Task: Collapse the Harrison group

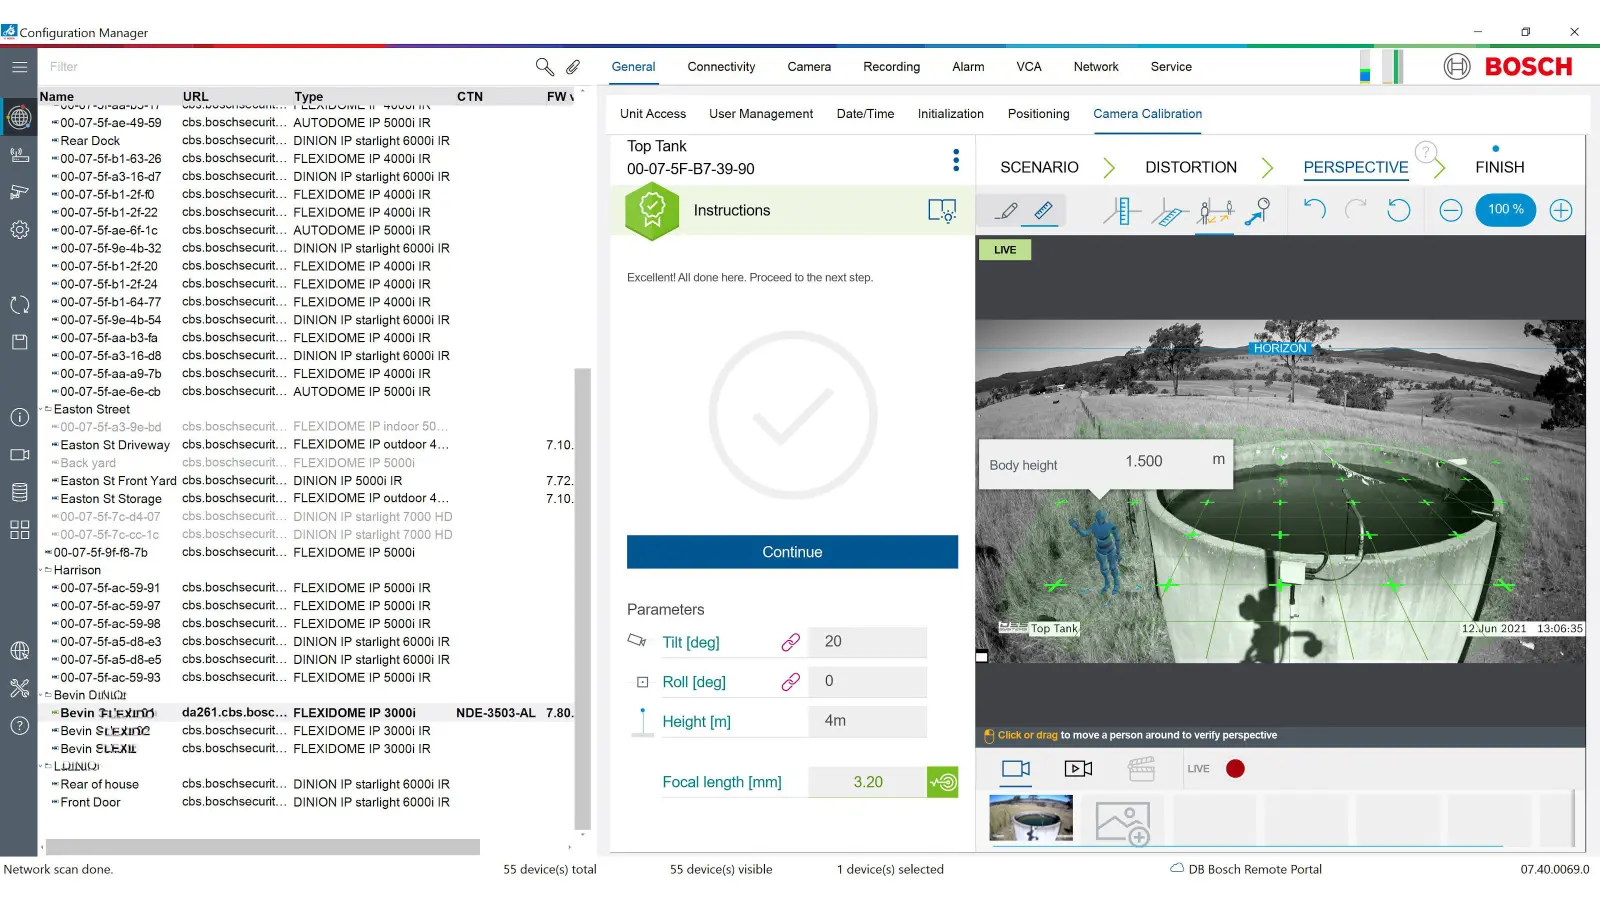Action: point(42,570)
